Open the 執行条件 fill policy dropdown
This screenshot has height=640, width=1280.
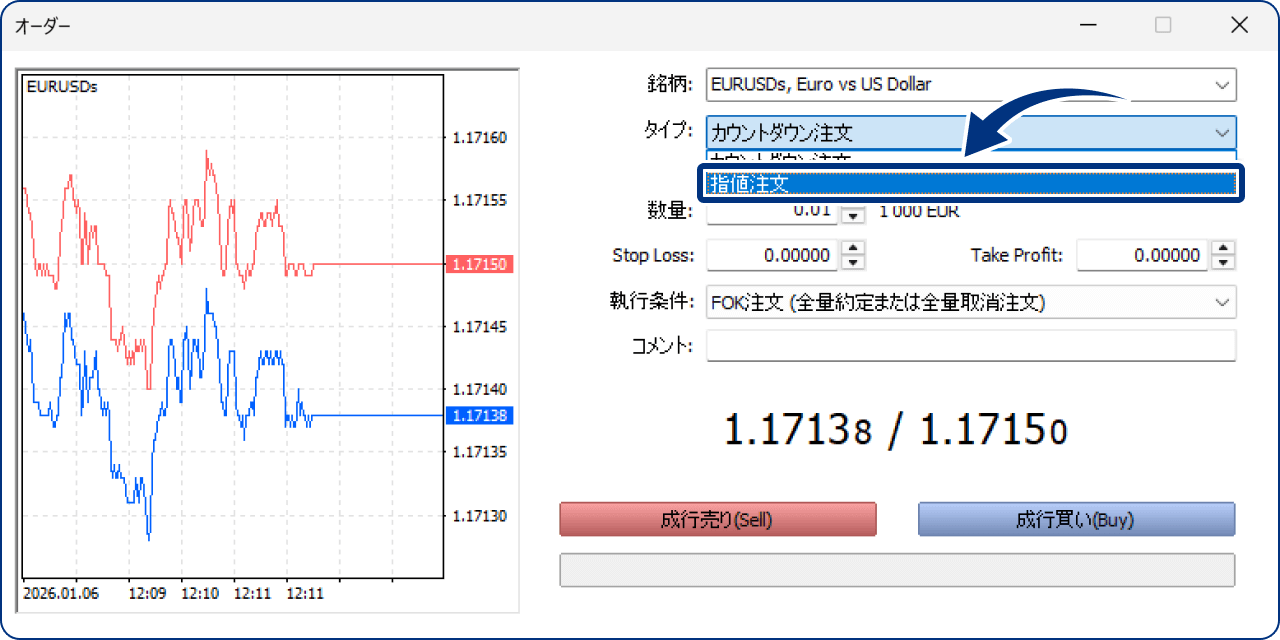pos(1221,302)
